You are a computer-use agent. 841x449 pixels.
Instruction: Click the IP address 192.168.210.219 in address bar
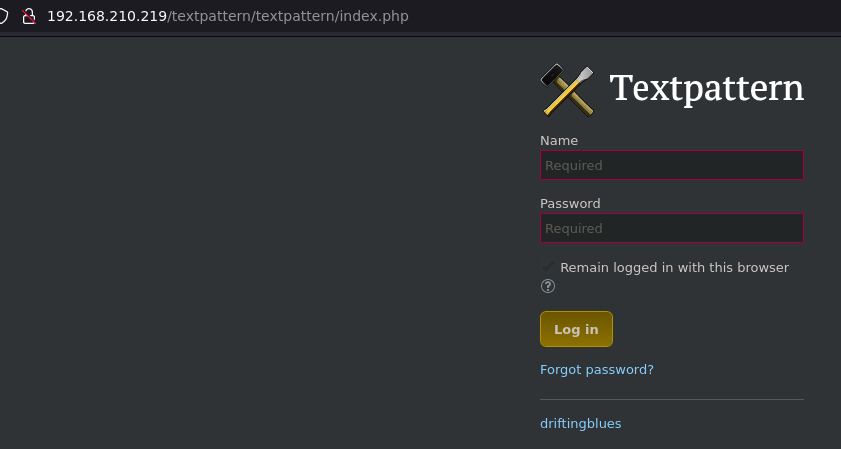tap(107, 16)
